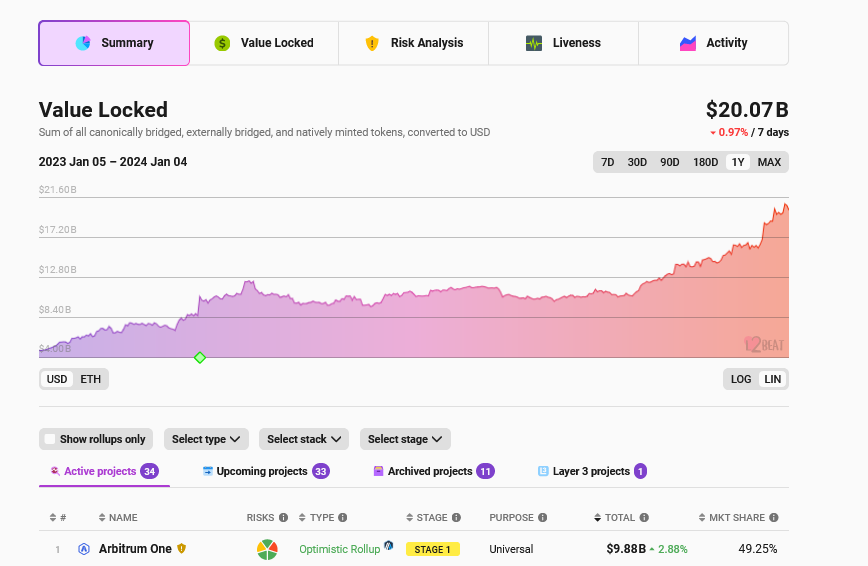Screen dimensions: 868x566
Task: Switch to the Liveness tab
Action: coord(563,43)
